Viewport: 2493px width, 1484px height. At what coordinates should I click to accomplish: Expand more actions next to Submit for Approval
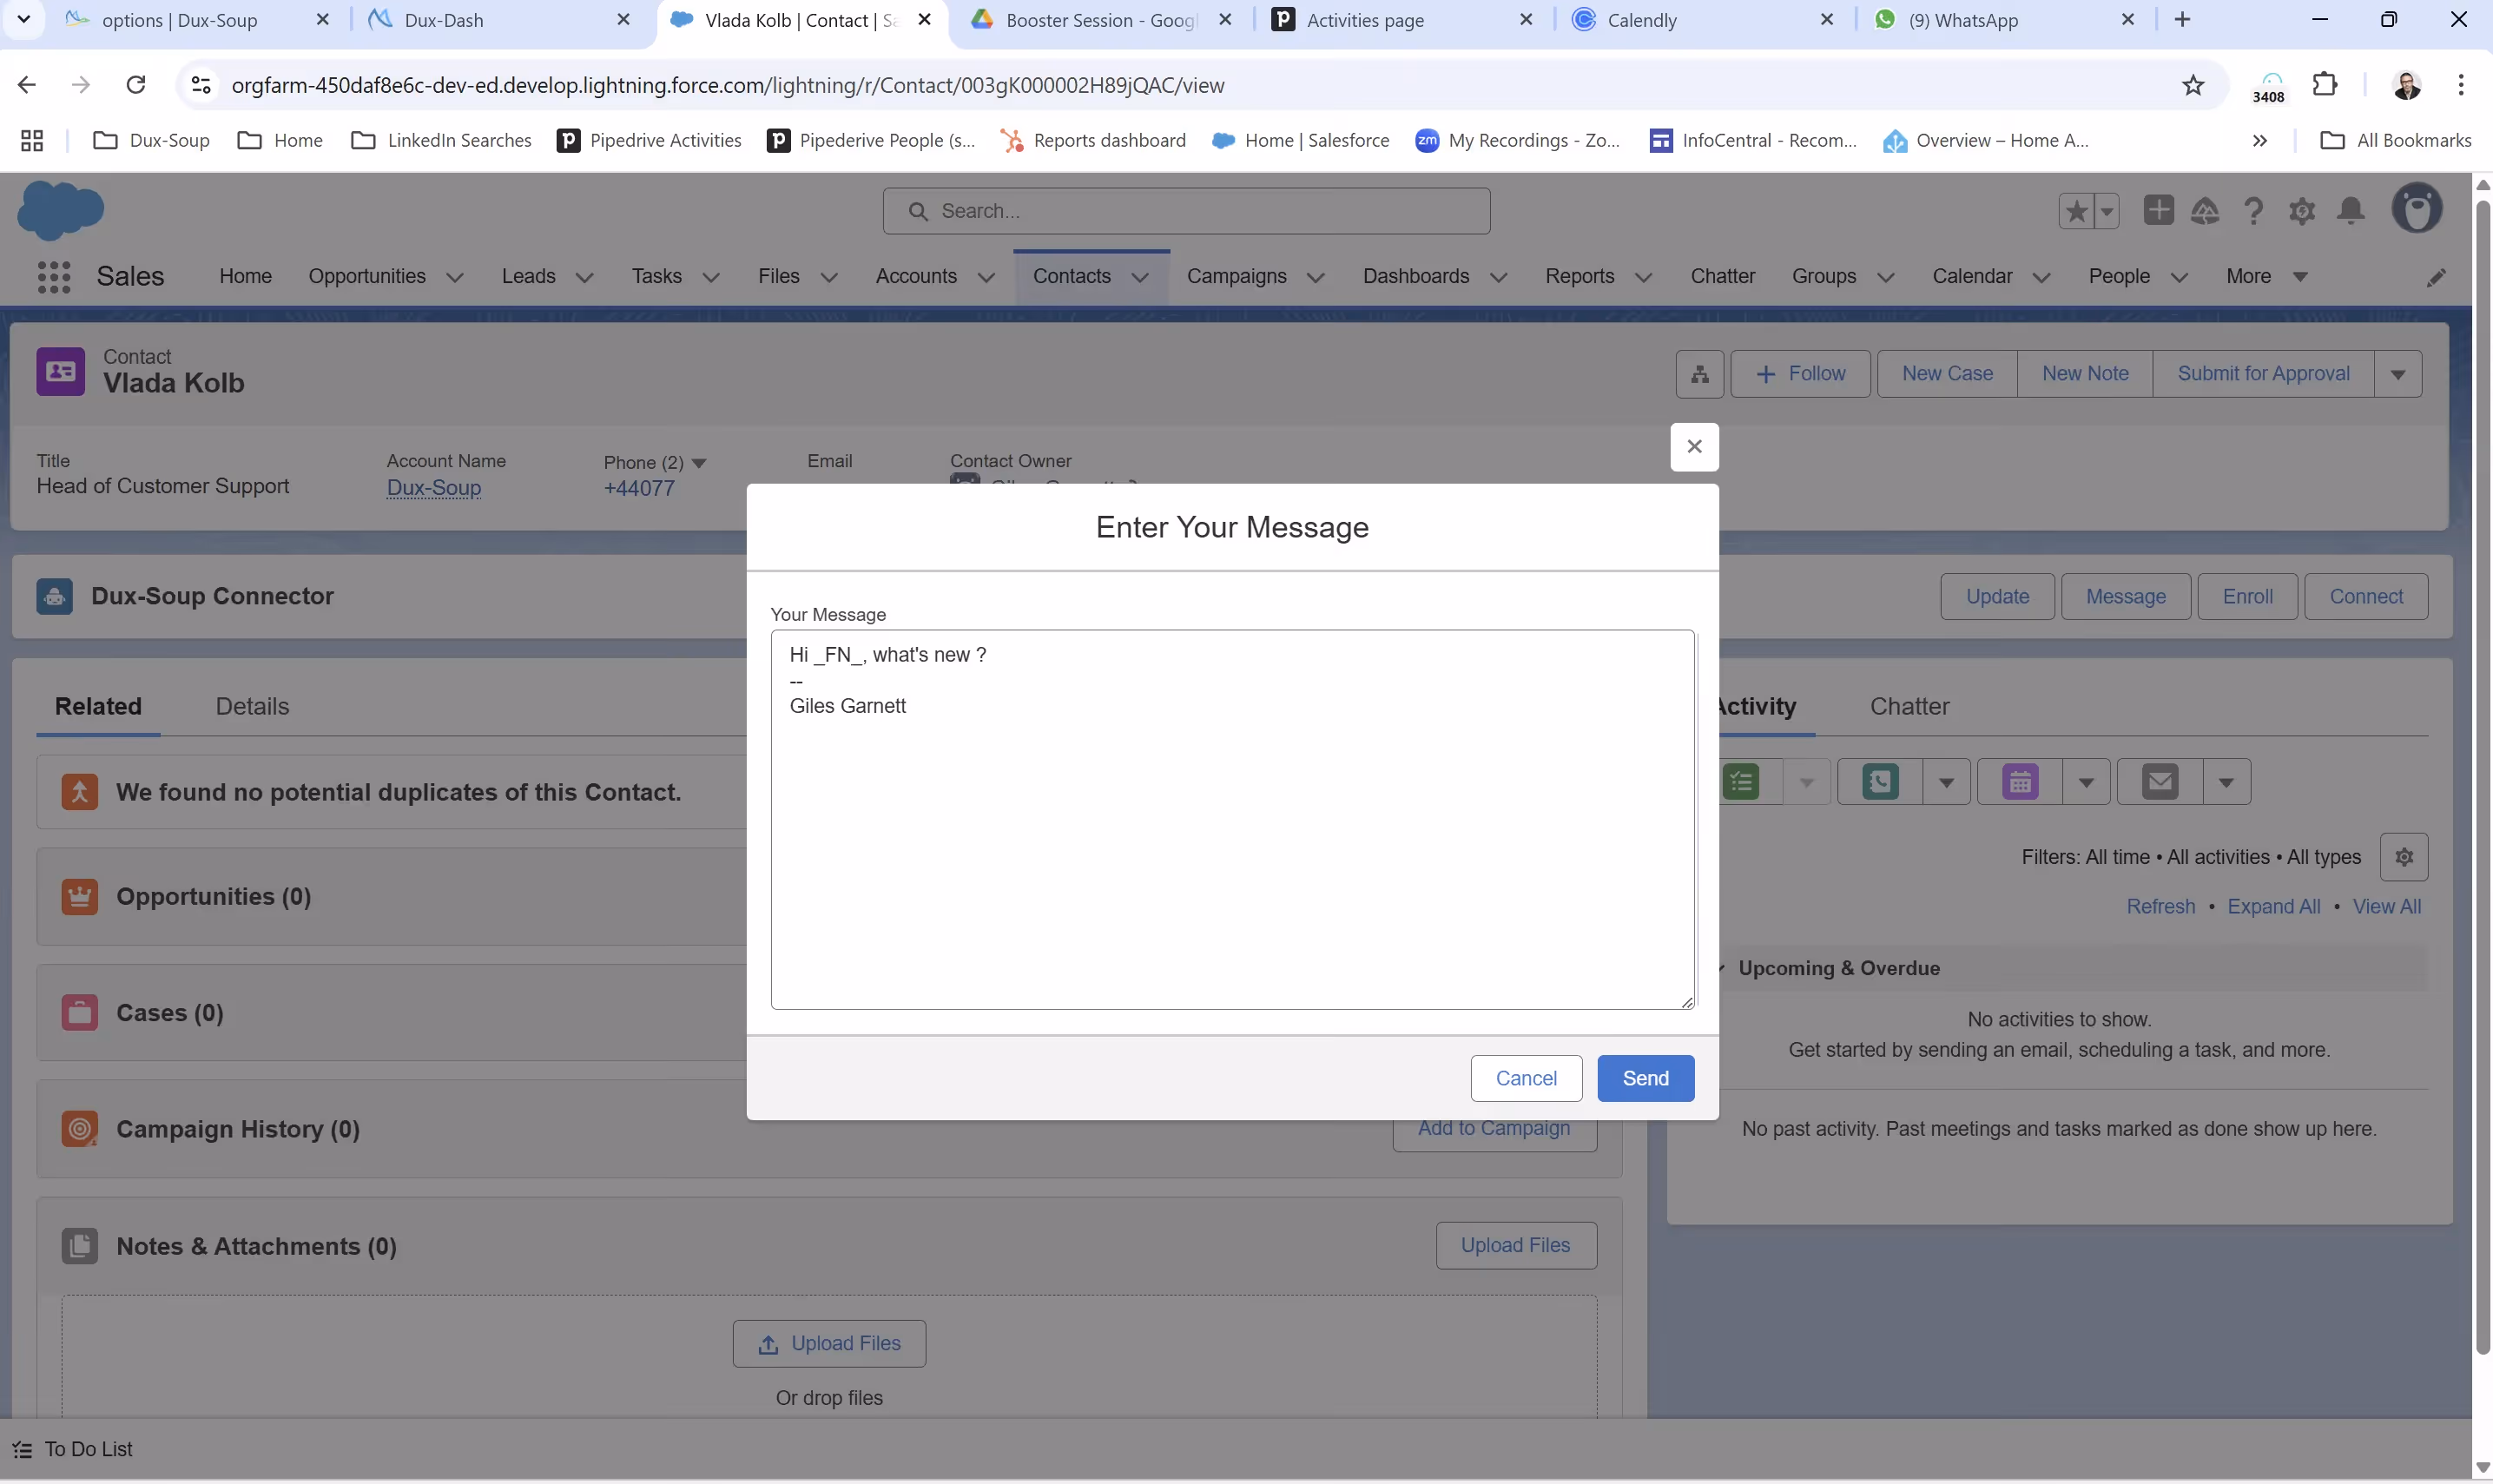2397,374
